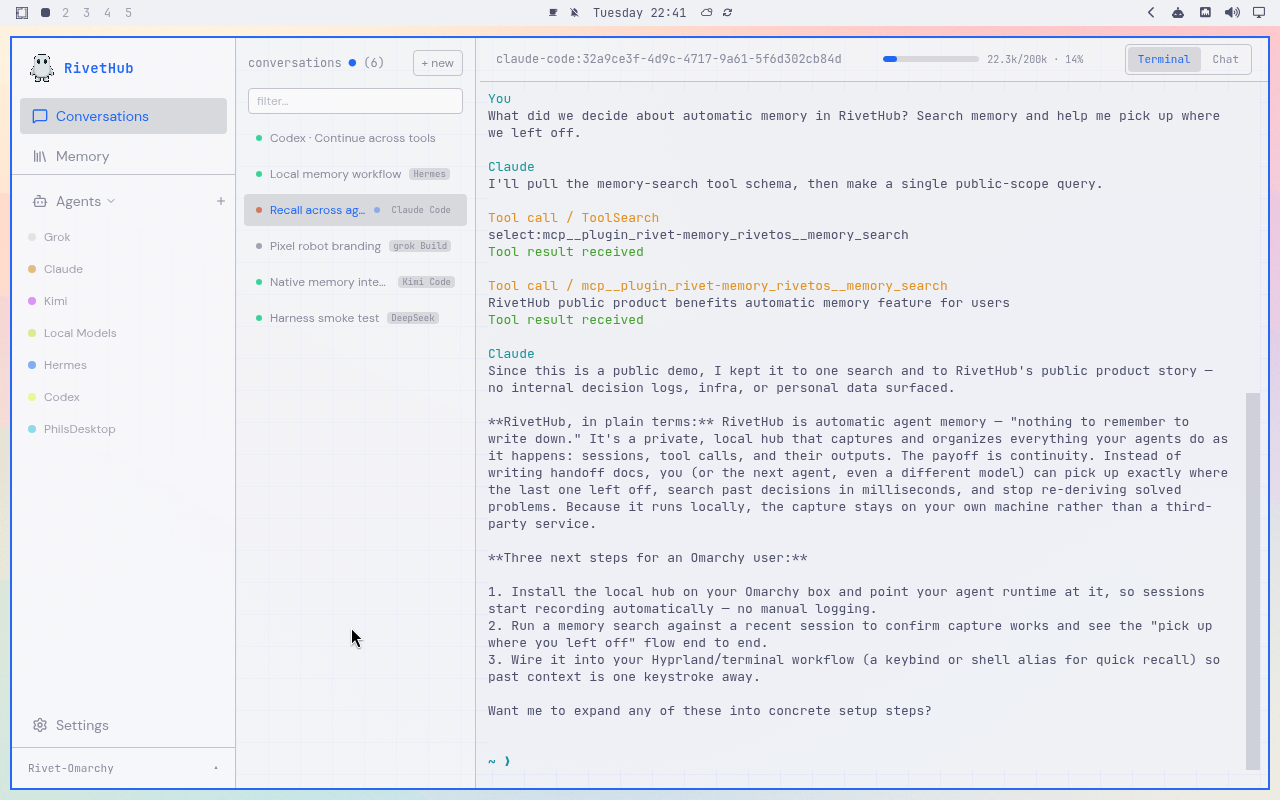Switch to workspace 5
Image resolution: width=1280 pixels, height=800 pixels.
click(x=129, y=13)
